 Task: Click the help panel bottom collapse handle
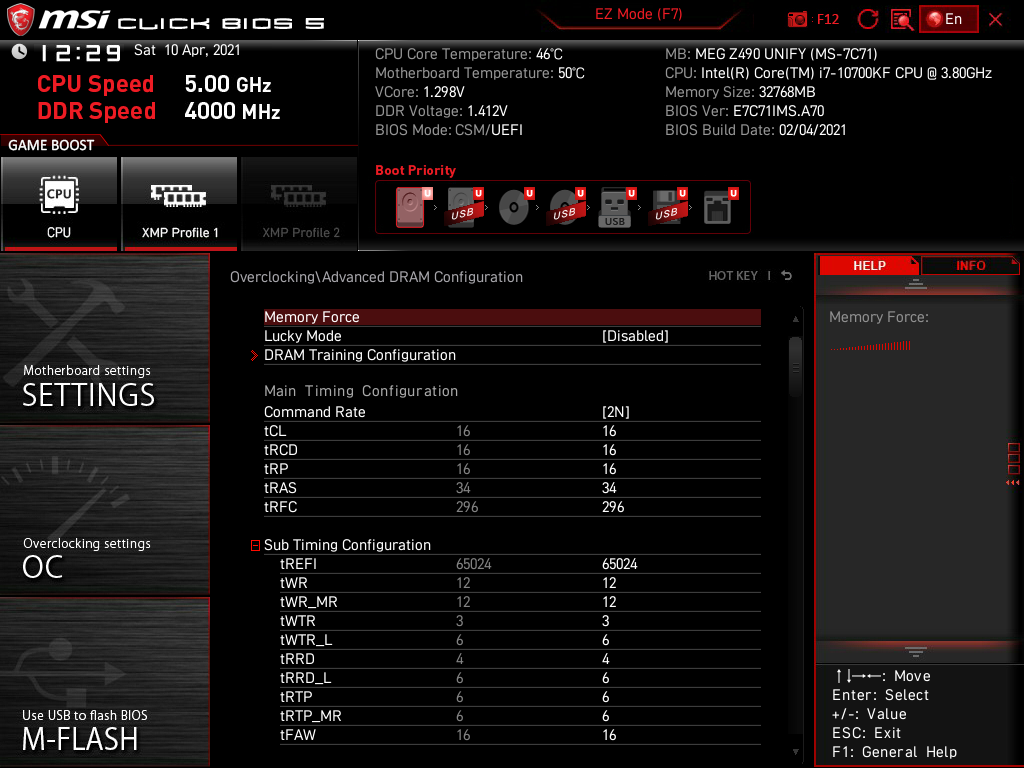click(x=916, y=652)
